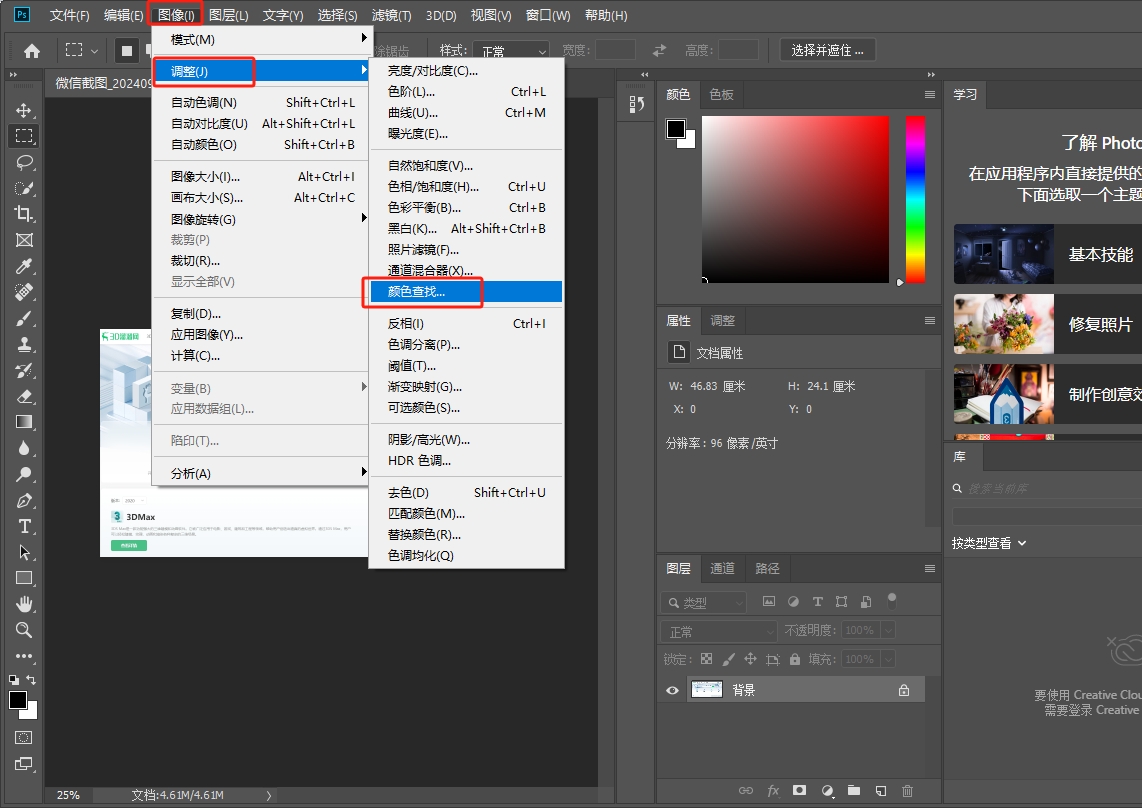The height and width of the screenshot is (808, 1142).
Task: Select the Move tool in toolbar
Action: pyautogui.click(x=24, y=110)
